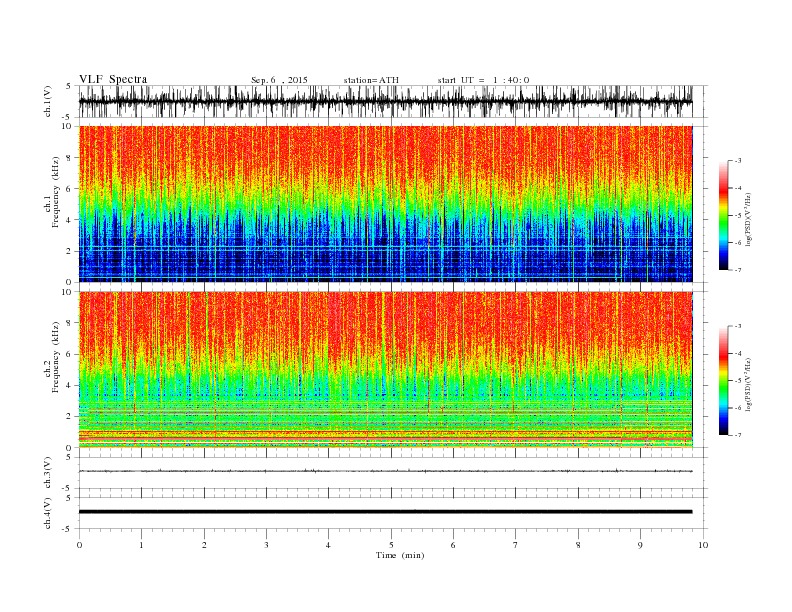This screenshot has width=792, height=612.
Task: Click the "4" minute tick label
Action: [x=329, y=545]
